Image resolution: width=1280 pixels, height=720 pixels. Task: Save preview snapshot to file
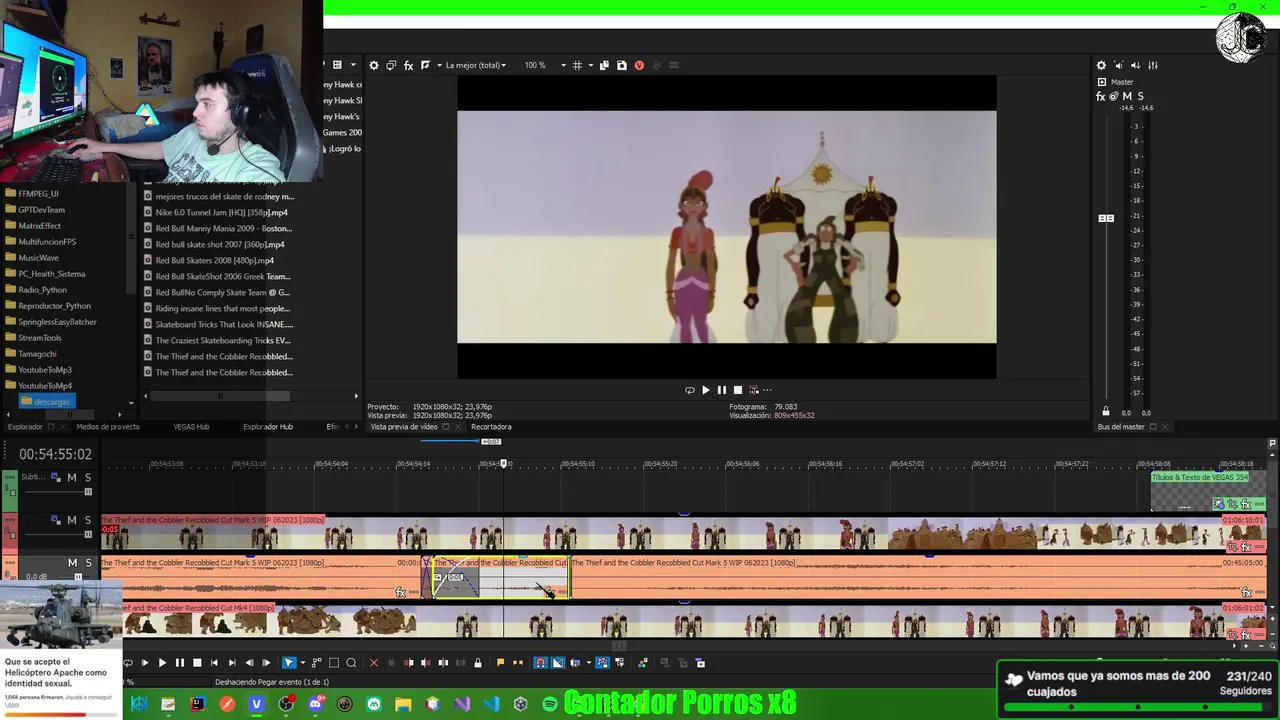tap(622, 65)
